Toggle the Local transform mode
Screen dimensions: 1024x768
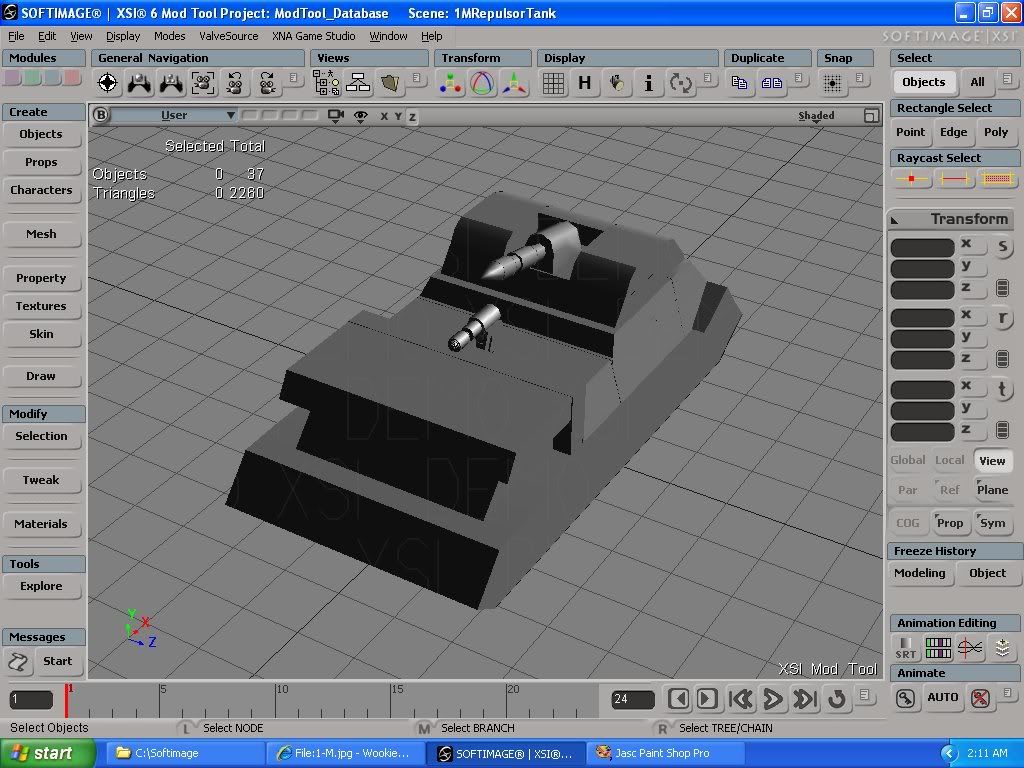(950, 460)
